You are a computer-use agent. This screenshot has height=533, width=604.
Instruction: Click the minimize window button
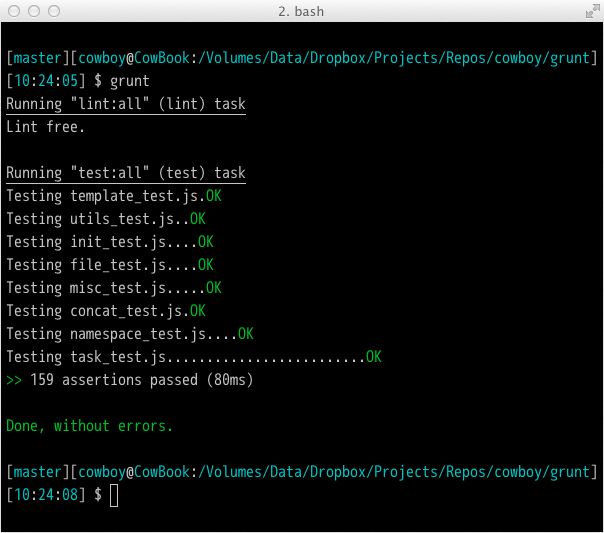(34, 11)
